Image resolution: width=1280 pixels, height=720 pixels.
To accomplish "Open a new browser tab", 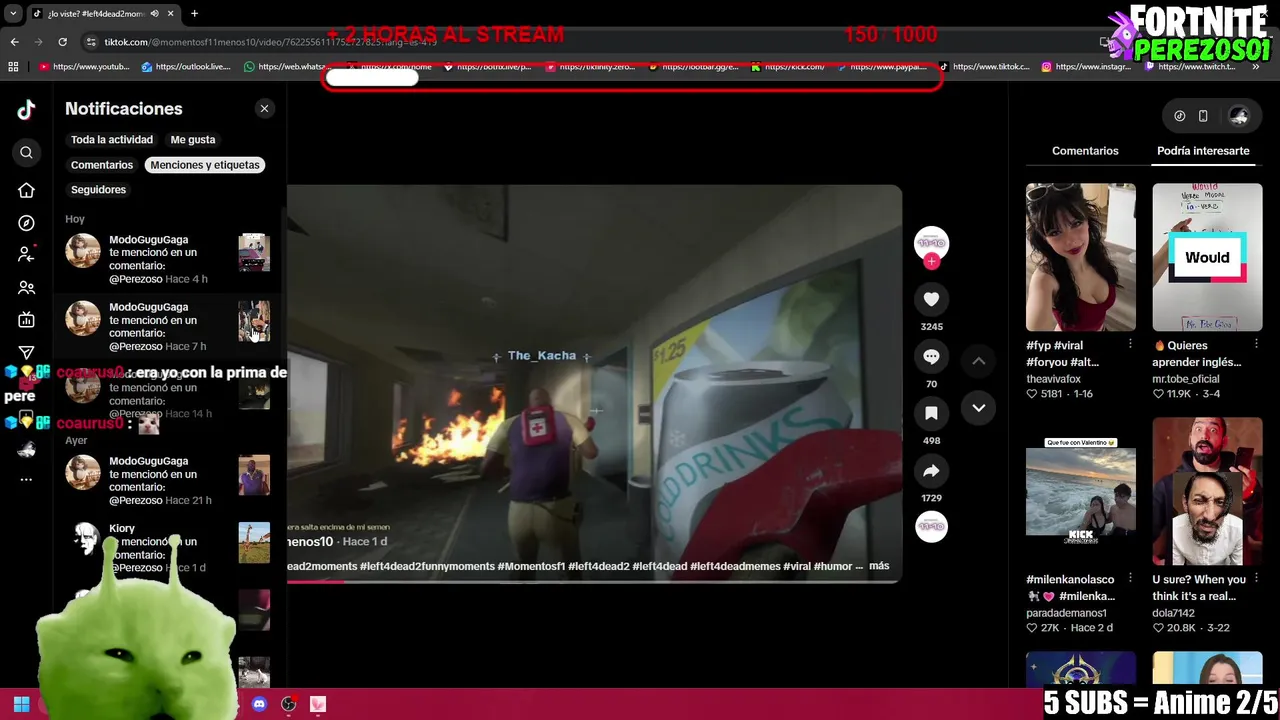I will coord(194,14).
